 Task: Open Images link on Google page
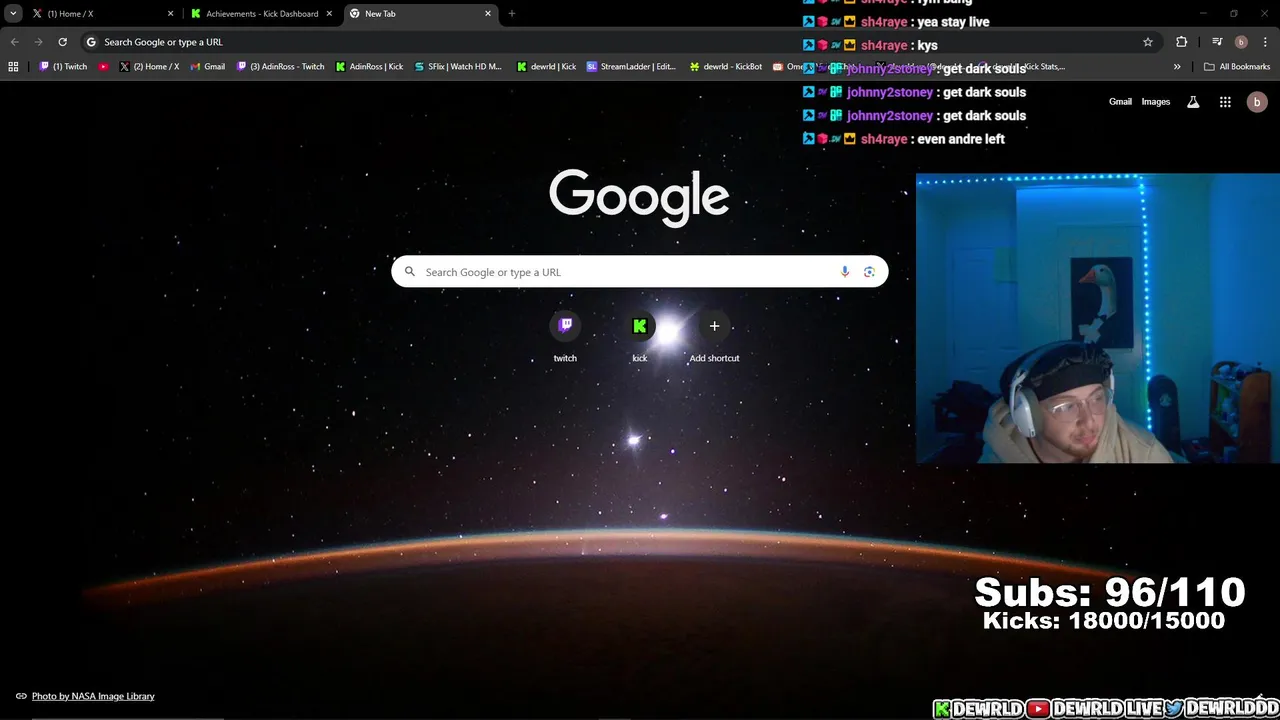coord(1156,102)
